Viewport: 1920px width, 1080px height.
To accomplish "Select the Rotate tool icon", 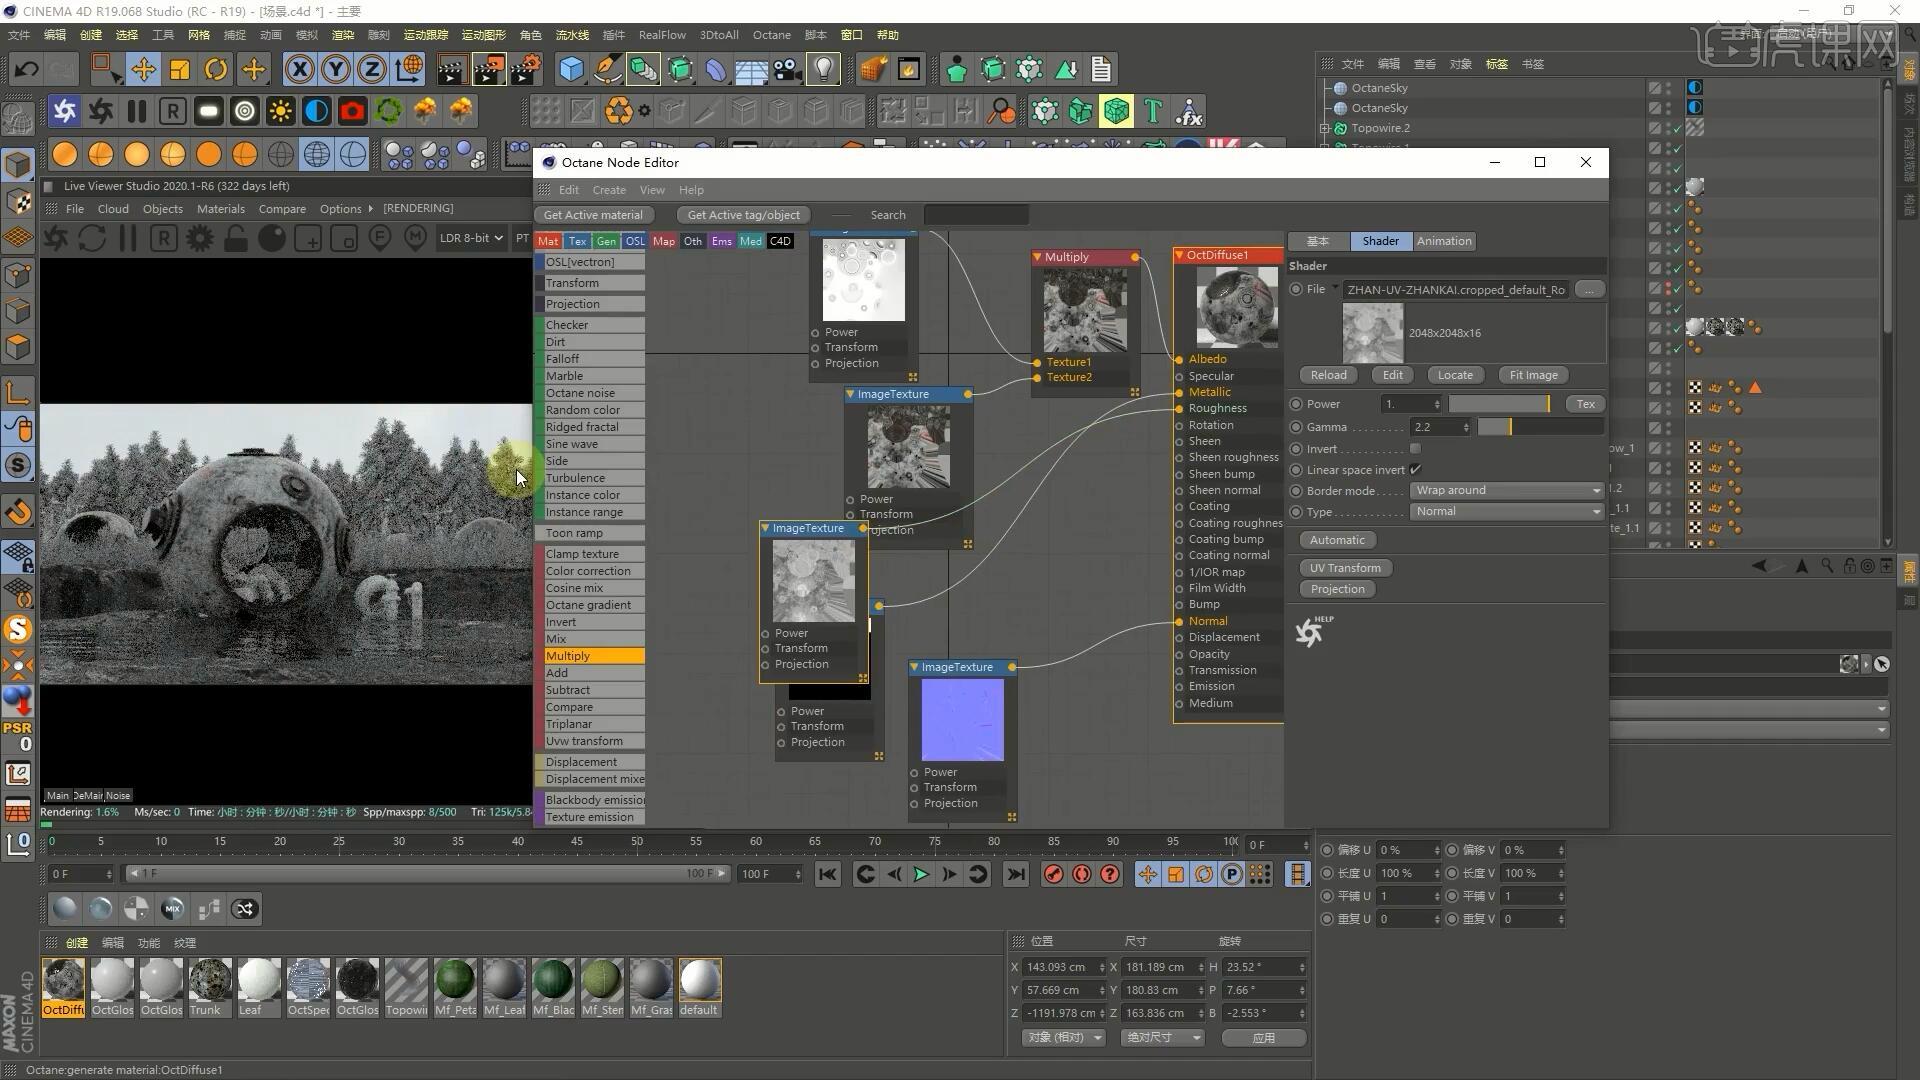I will click(x=216, y=69).
